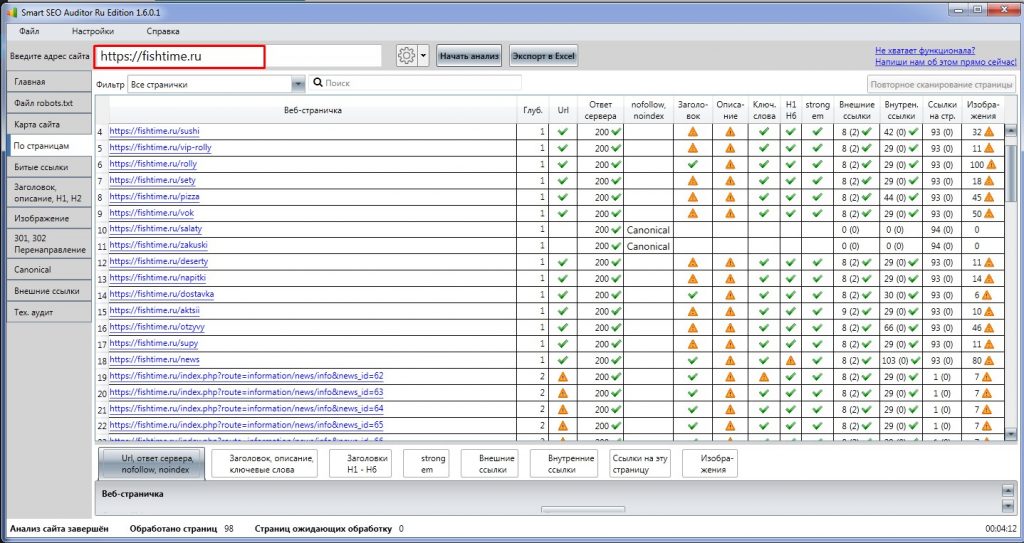Click Url warning icon in news_id=65 row
This screenshot has width=1024, height=543.
pyautogui.click(x=562, y=425)
